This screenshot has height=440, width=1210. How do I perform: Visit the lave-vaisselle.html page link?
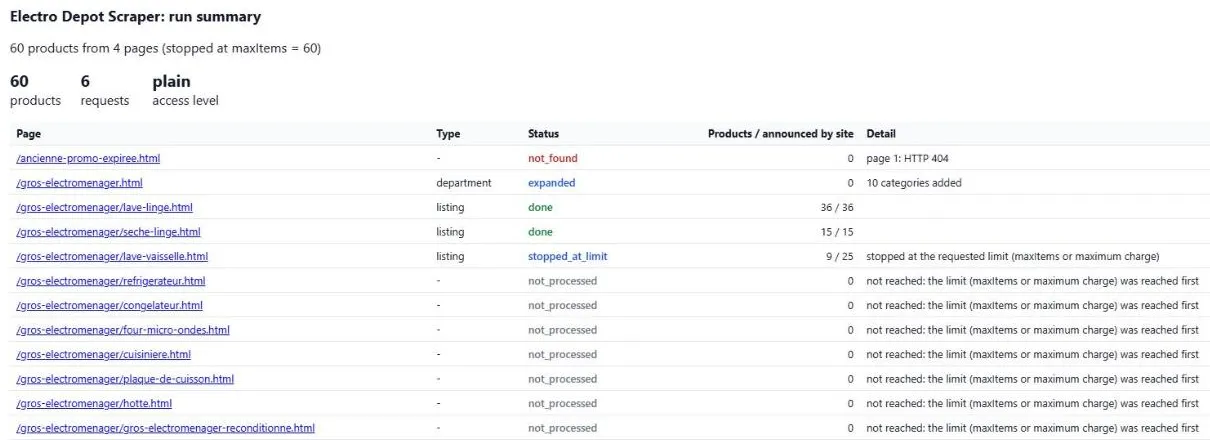pyautogui.click(x=112, y=256)
